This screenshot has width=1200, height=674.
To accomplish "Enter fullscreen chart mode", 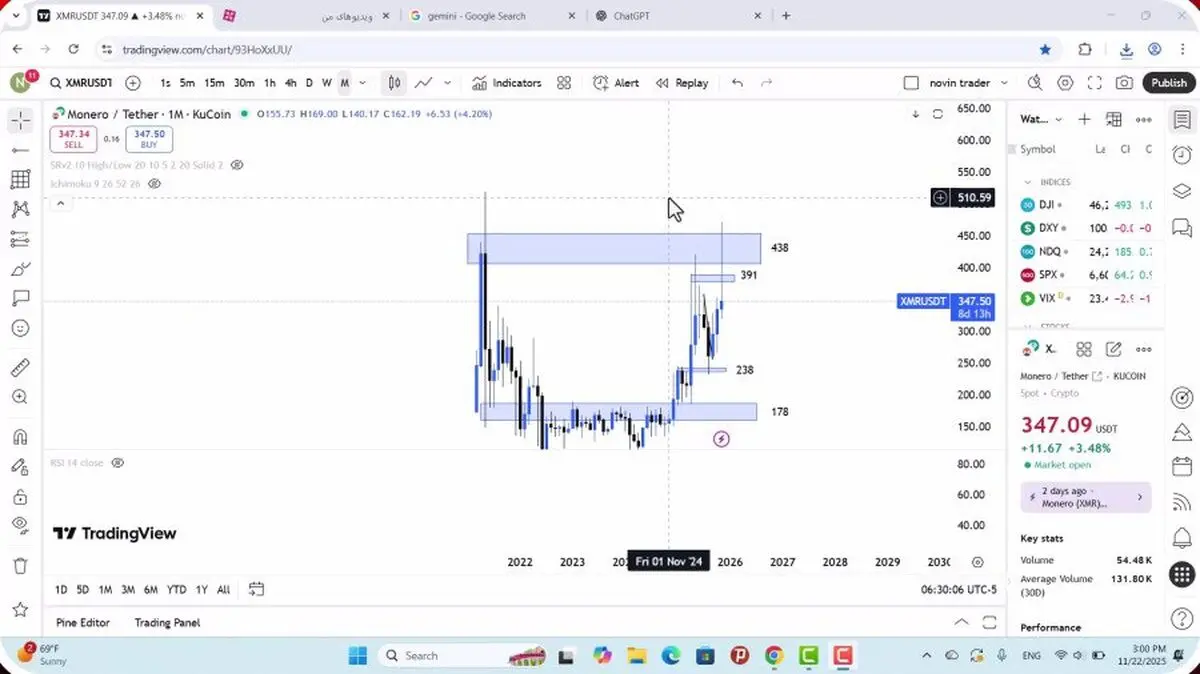I will [1095, 83].
